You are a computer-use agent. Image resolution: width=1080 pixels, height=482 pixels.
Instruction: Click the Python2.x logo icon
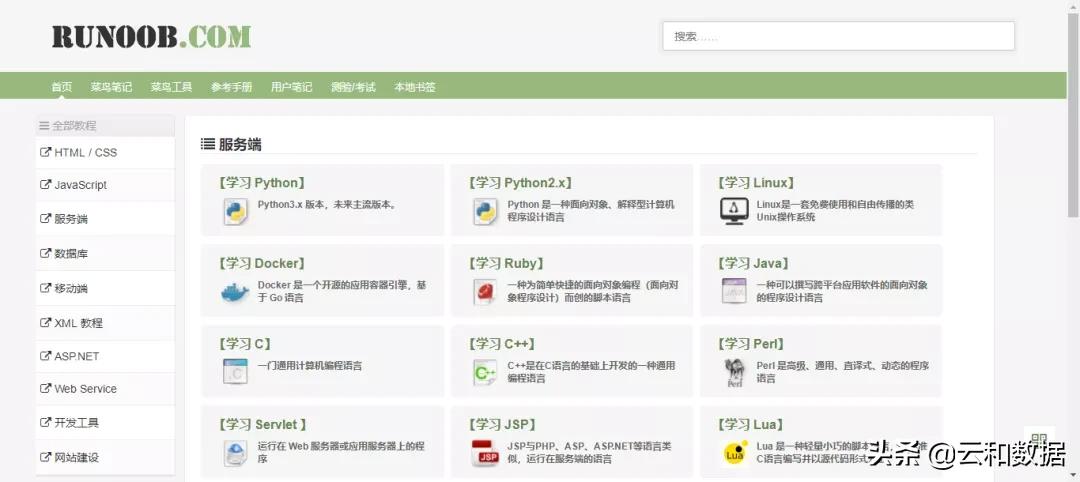(x=485, y=211)
